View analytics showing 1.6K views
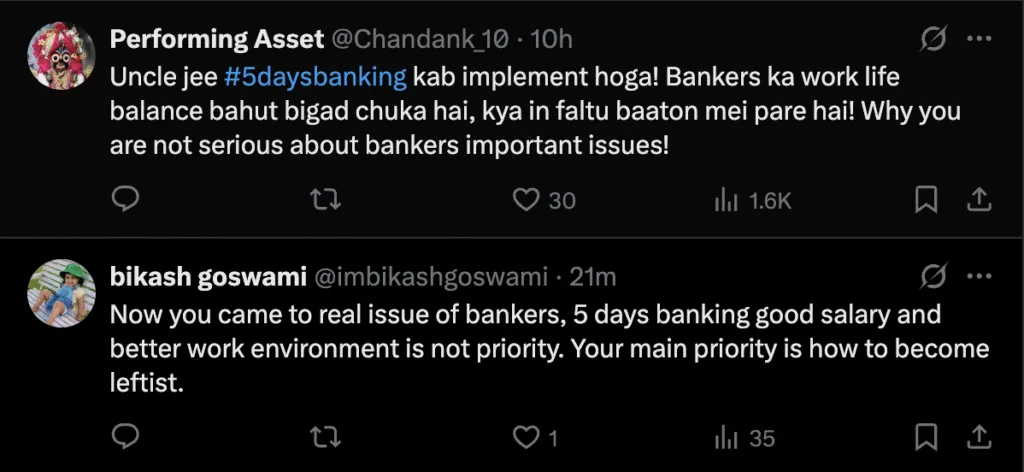The height and width of the screenshot is (472, 1024). [x=727, y=200]
